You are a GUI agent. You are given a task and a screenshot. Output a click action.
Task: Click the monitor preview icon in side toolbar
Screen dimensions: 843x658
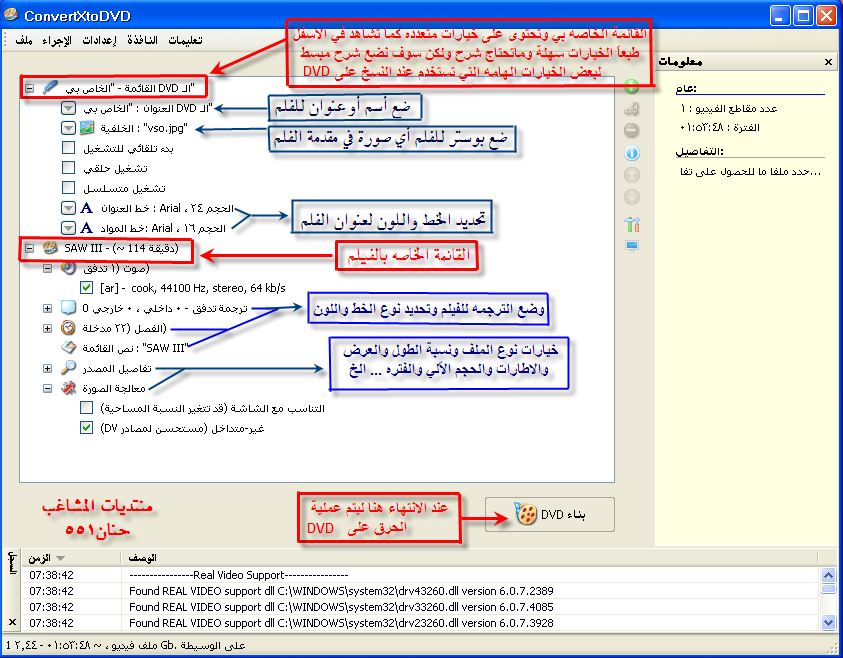[631, 245]
